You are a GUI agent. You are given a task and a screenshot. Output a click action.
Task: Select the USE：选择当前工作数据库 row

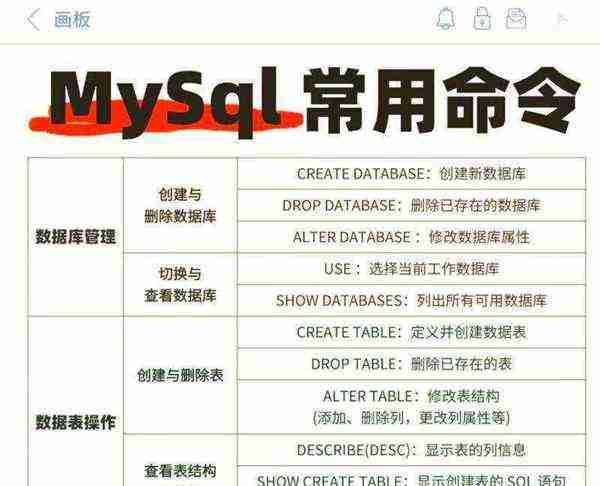tap(411, 269)
